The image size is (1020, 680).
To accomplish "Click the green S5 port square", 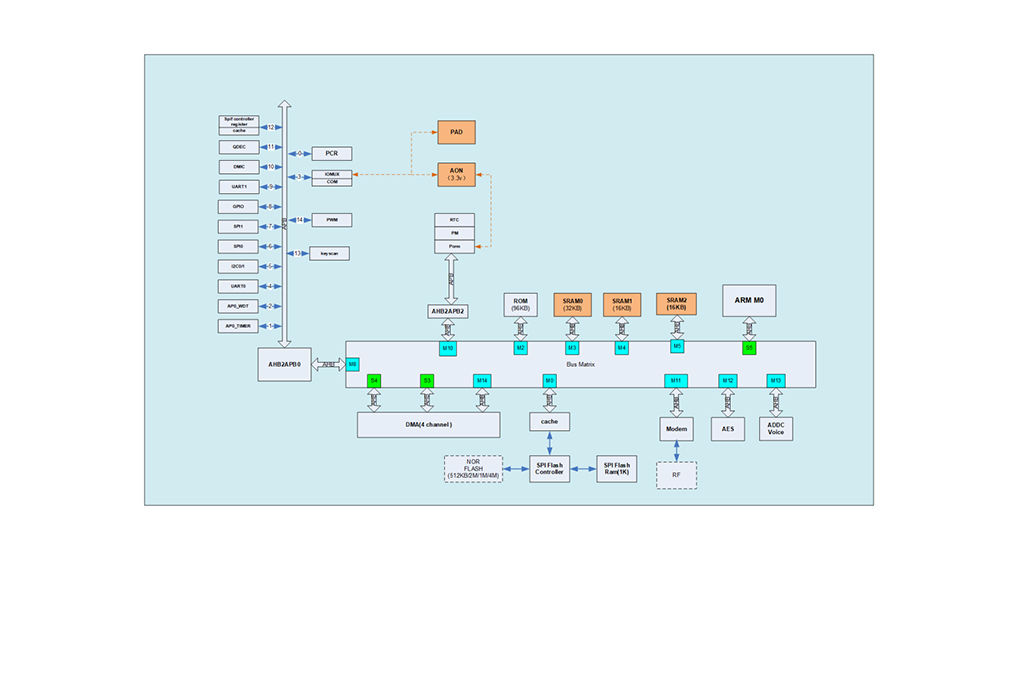I will [749, 348].
